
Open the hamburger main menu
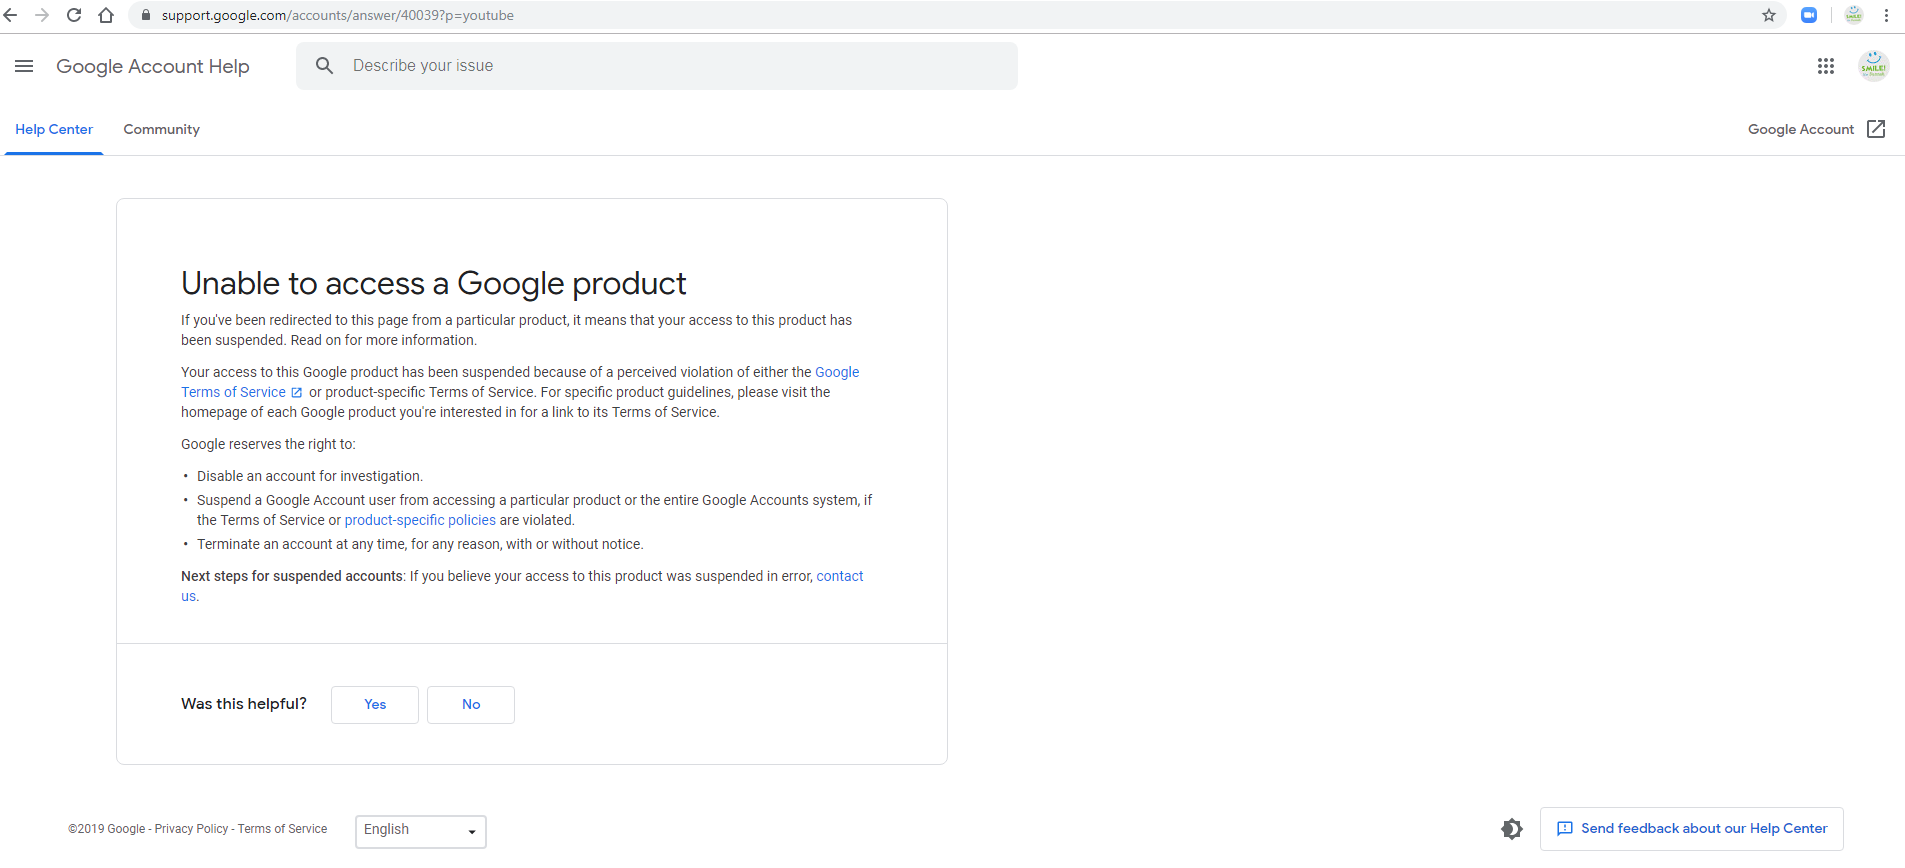click(x=24, y=66)
